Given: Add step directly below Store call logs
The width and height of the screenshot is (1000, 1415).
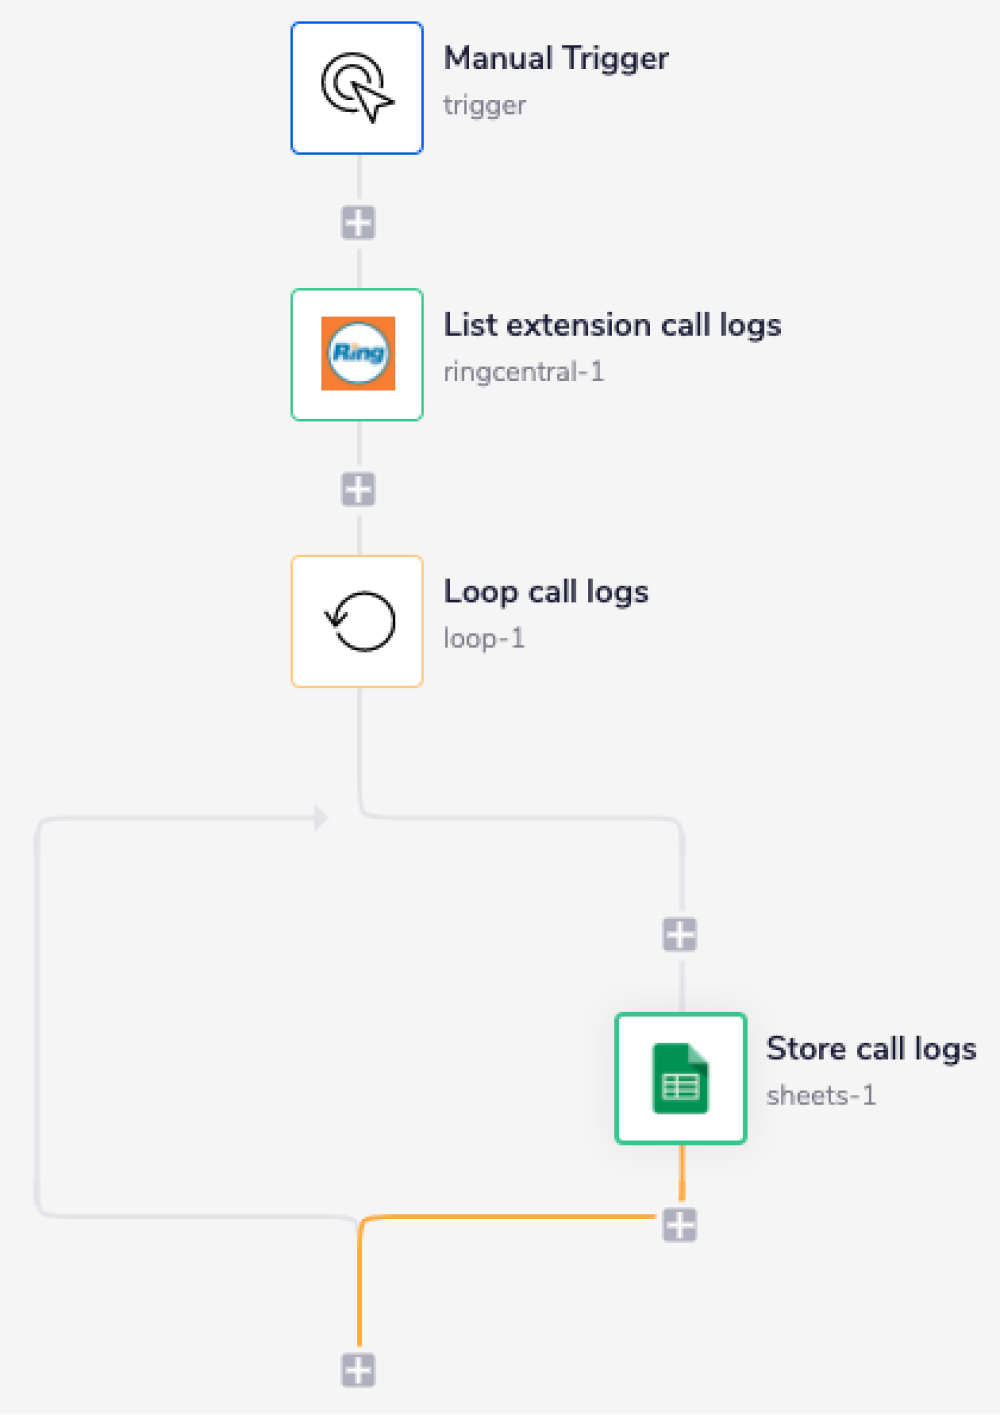Looking at the screenshot, I should [x=680, y=1225].
